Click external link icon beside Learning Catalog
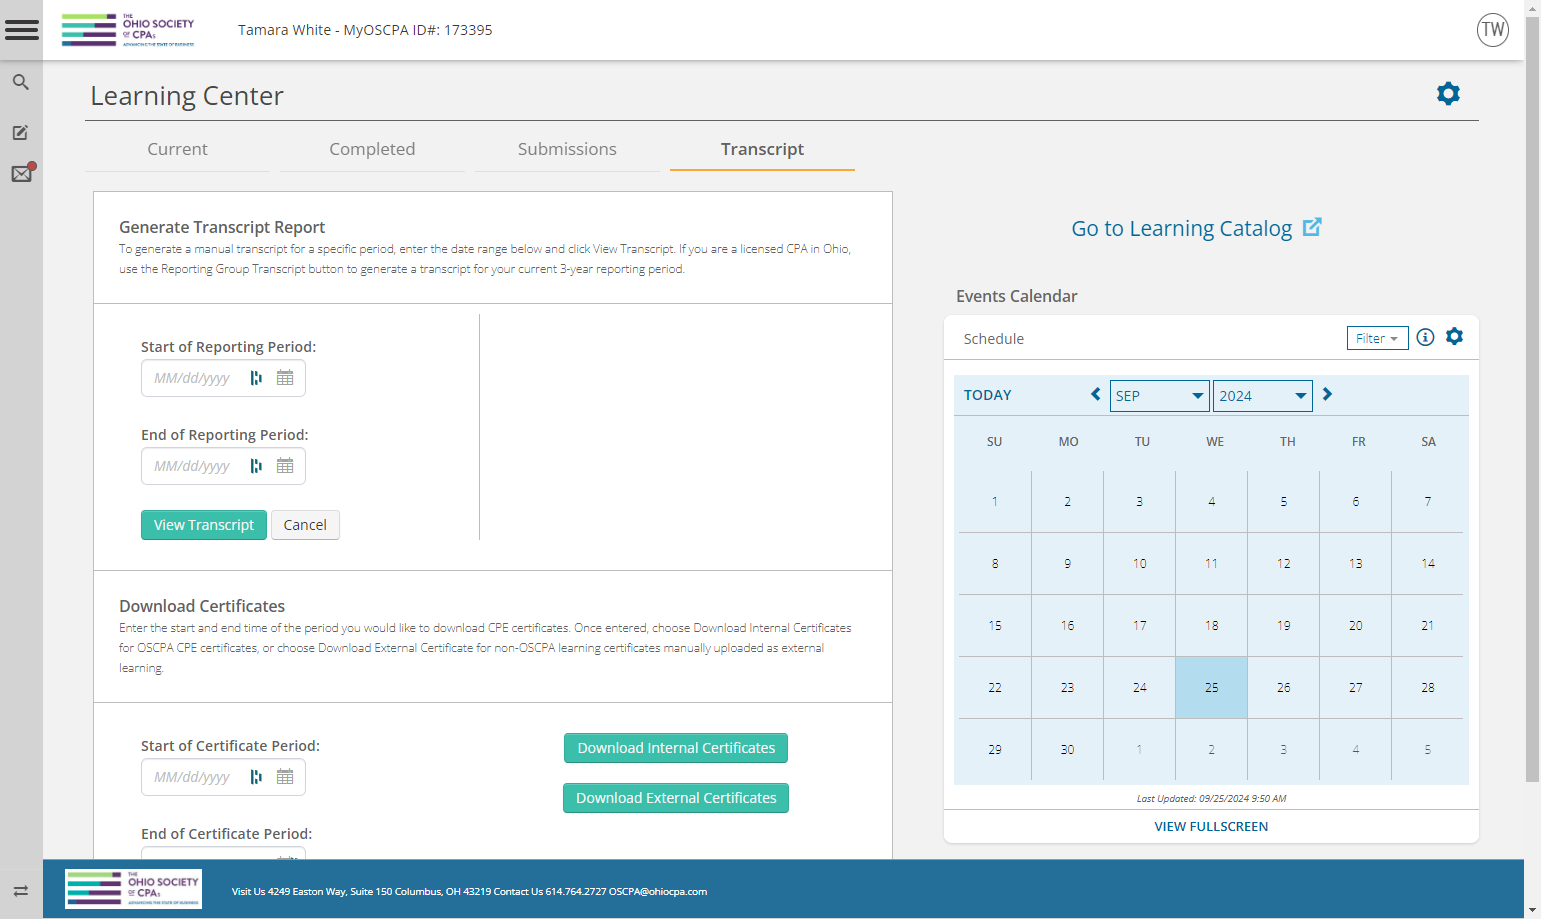The image size is (1541, 919). pyautogui.click(x=1312, y=227)
